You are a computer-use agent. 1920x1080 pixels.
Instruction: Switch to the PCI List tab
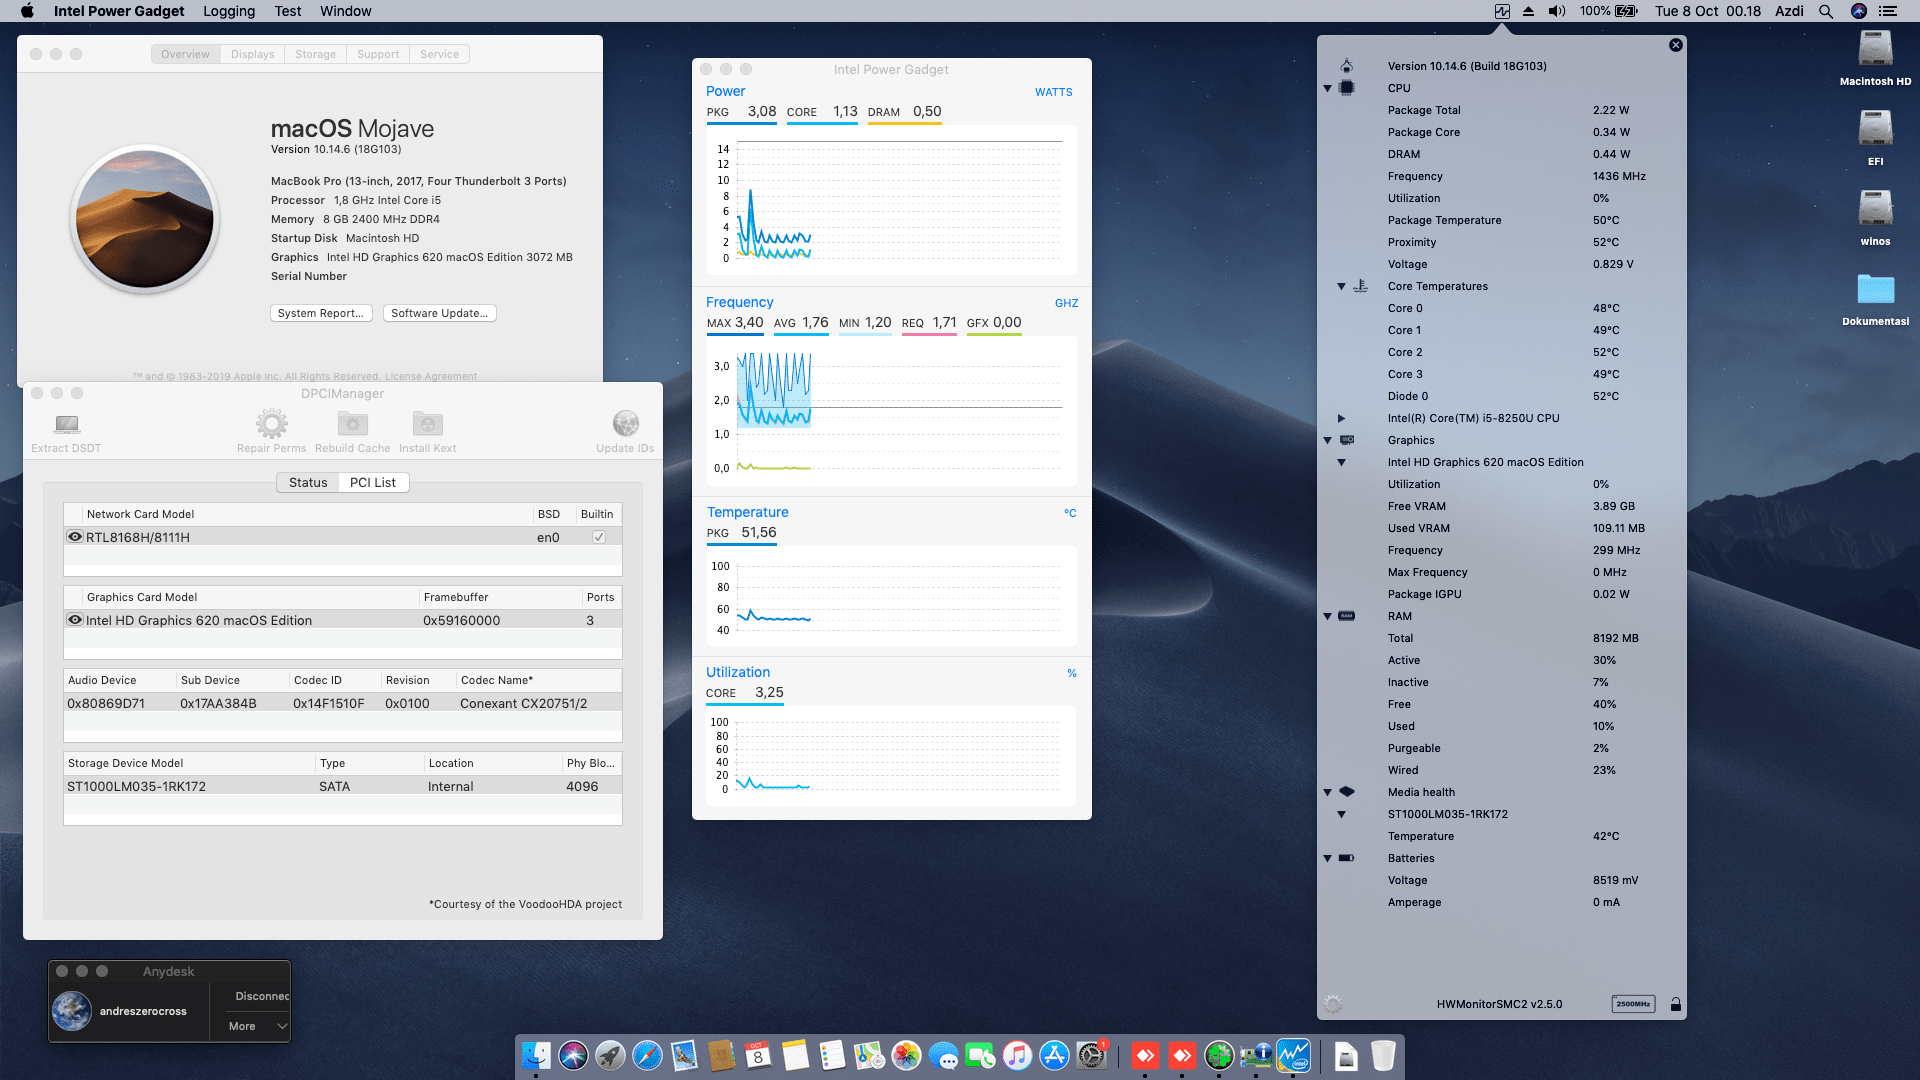tap(372, 482)
